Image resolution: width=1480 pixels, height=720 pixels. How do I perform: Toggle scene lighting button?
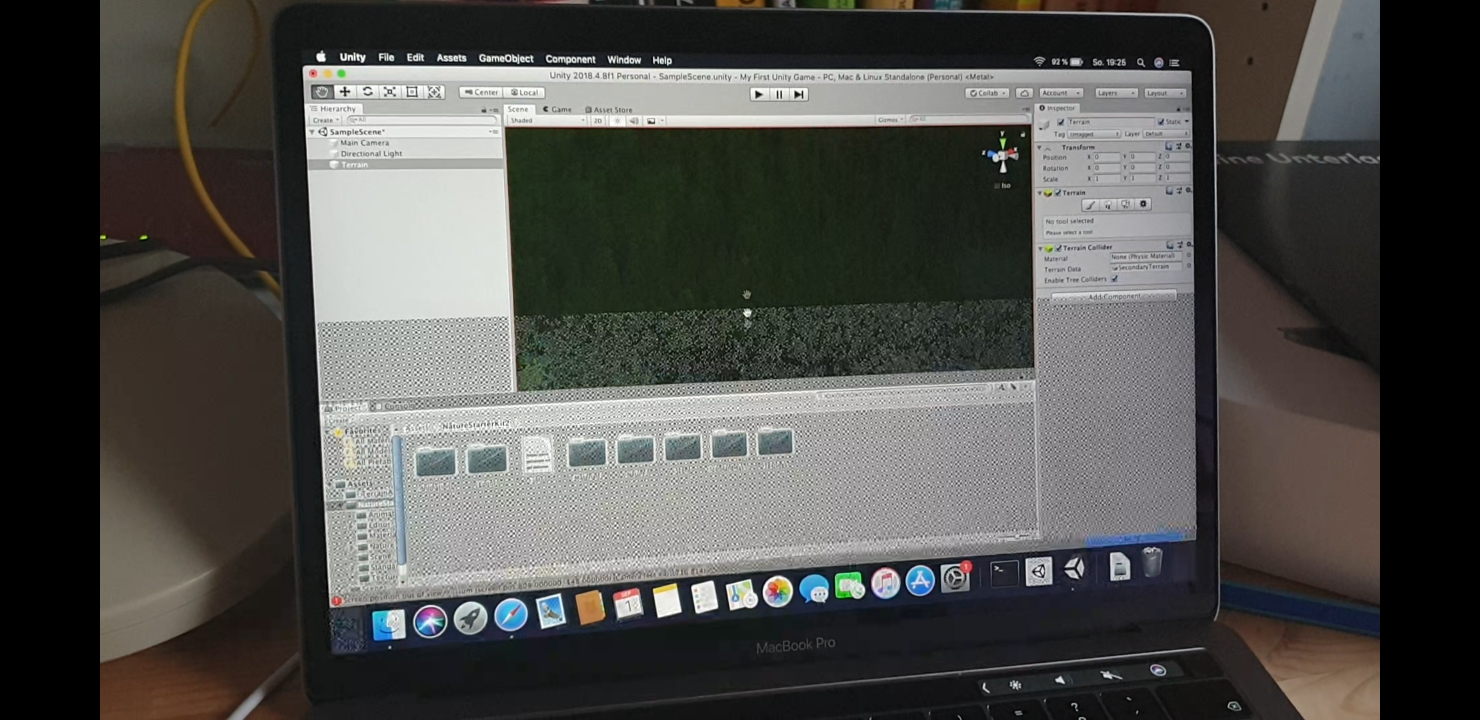pyautogui.click(x=618, y=121)
